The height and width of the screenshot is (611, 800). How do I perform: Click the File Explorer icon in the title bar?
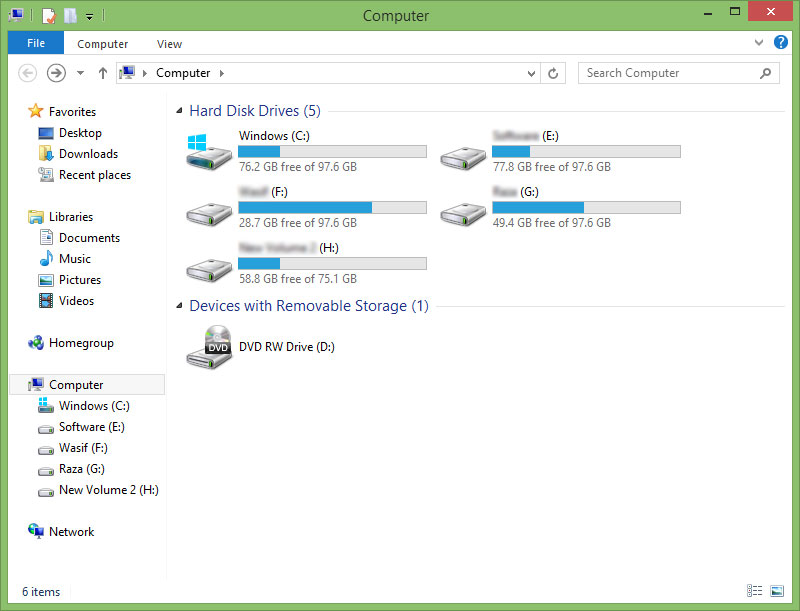[x=15, y=14]
